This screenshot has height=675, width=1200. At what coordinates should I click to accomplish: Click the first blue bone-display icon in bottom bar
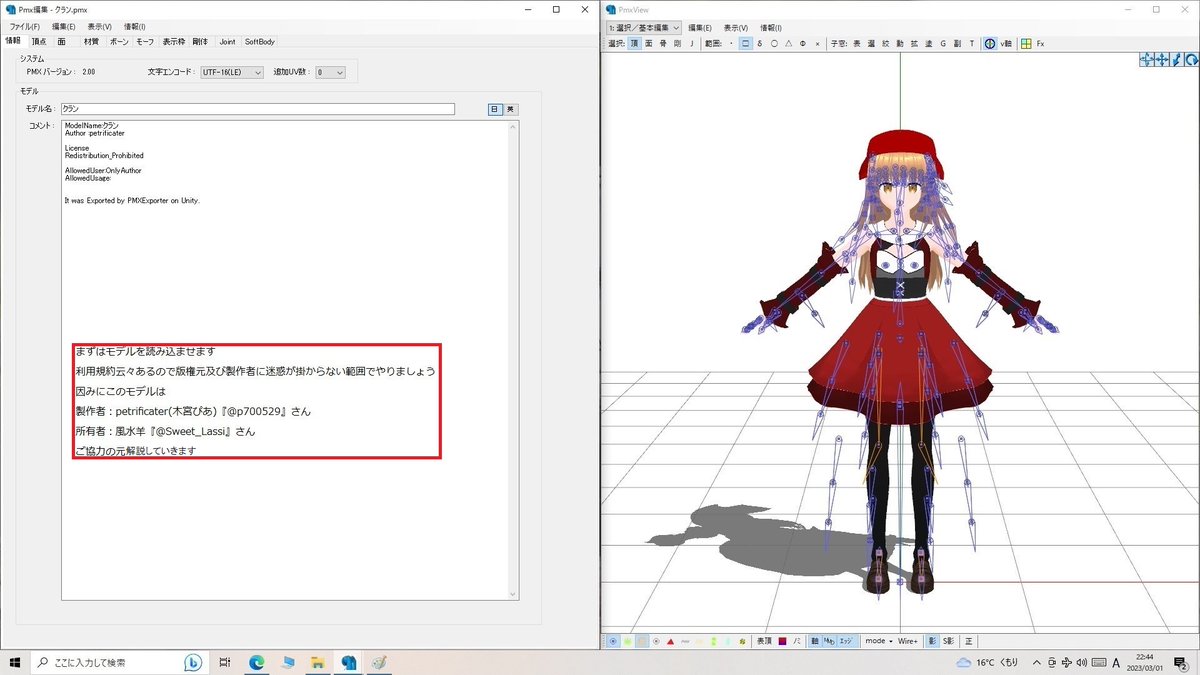(613, 640)
